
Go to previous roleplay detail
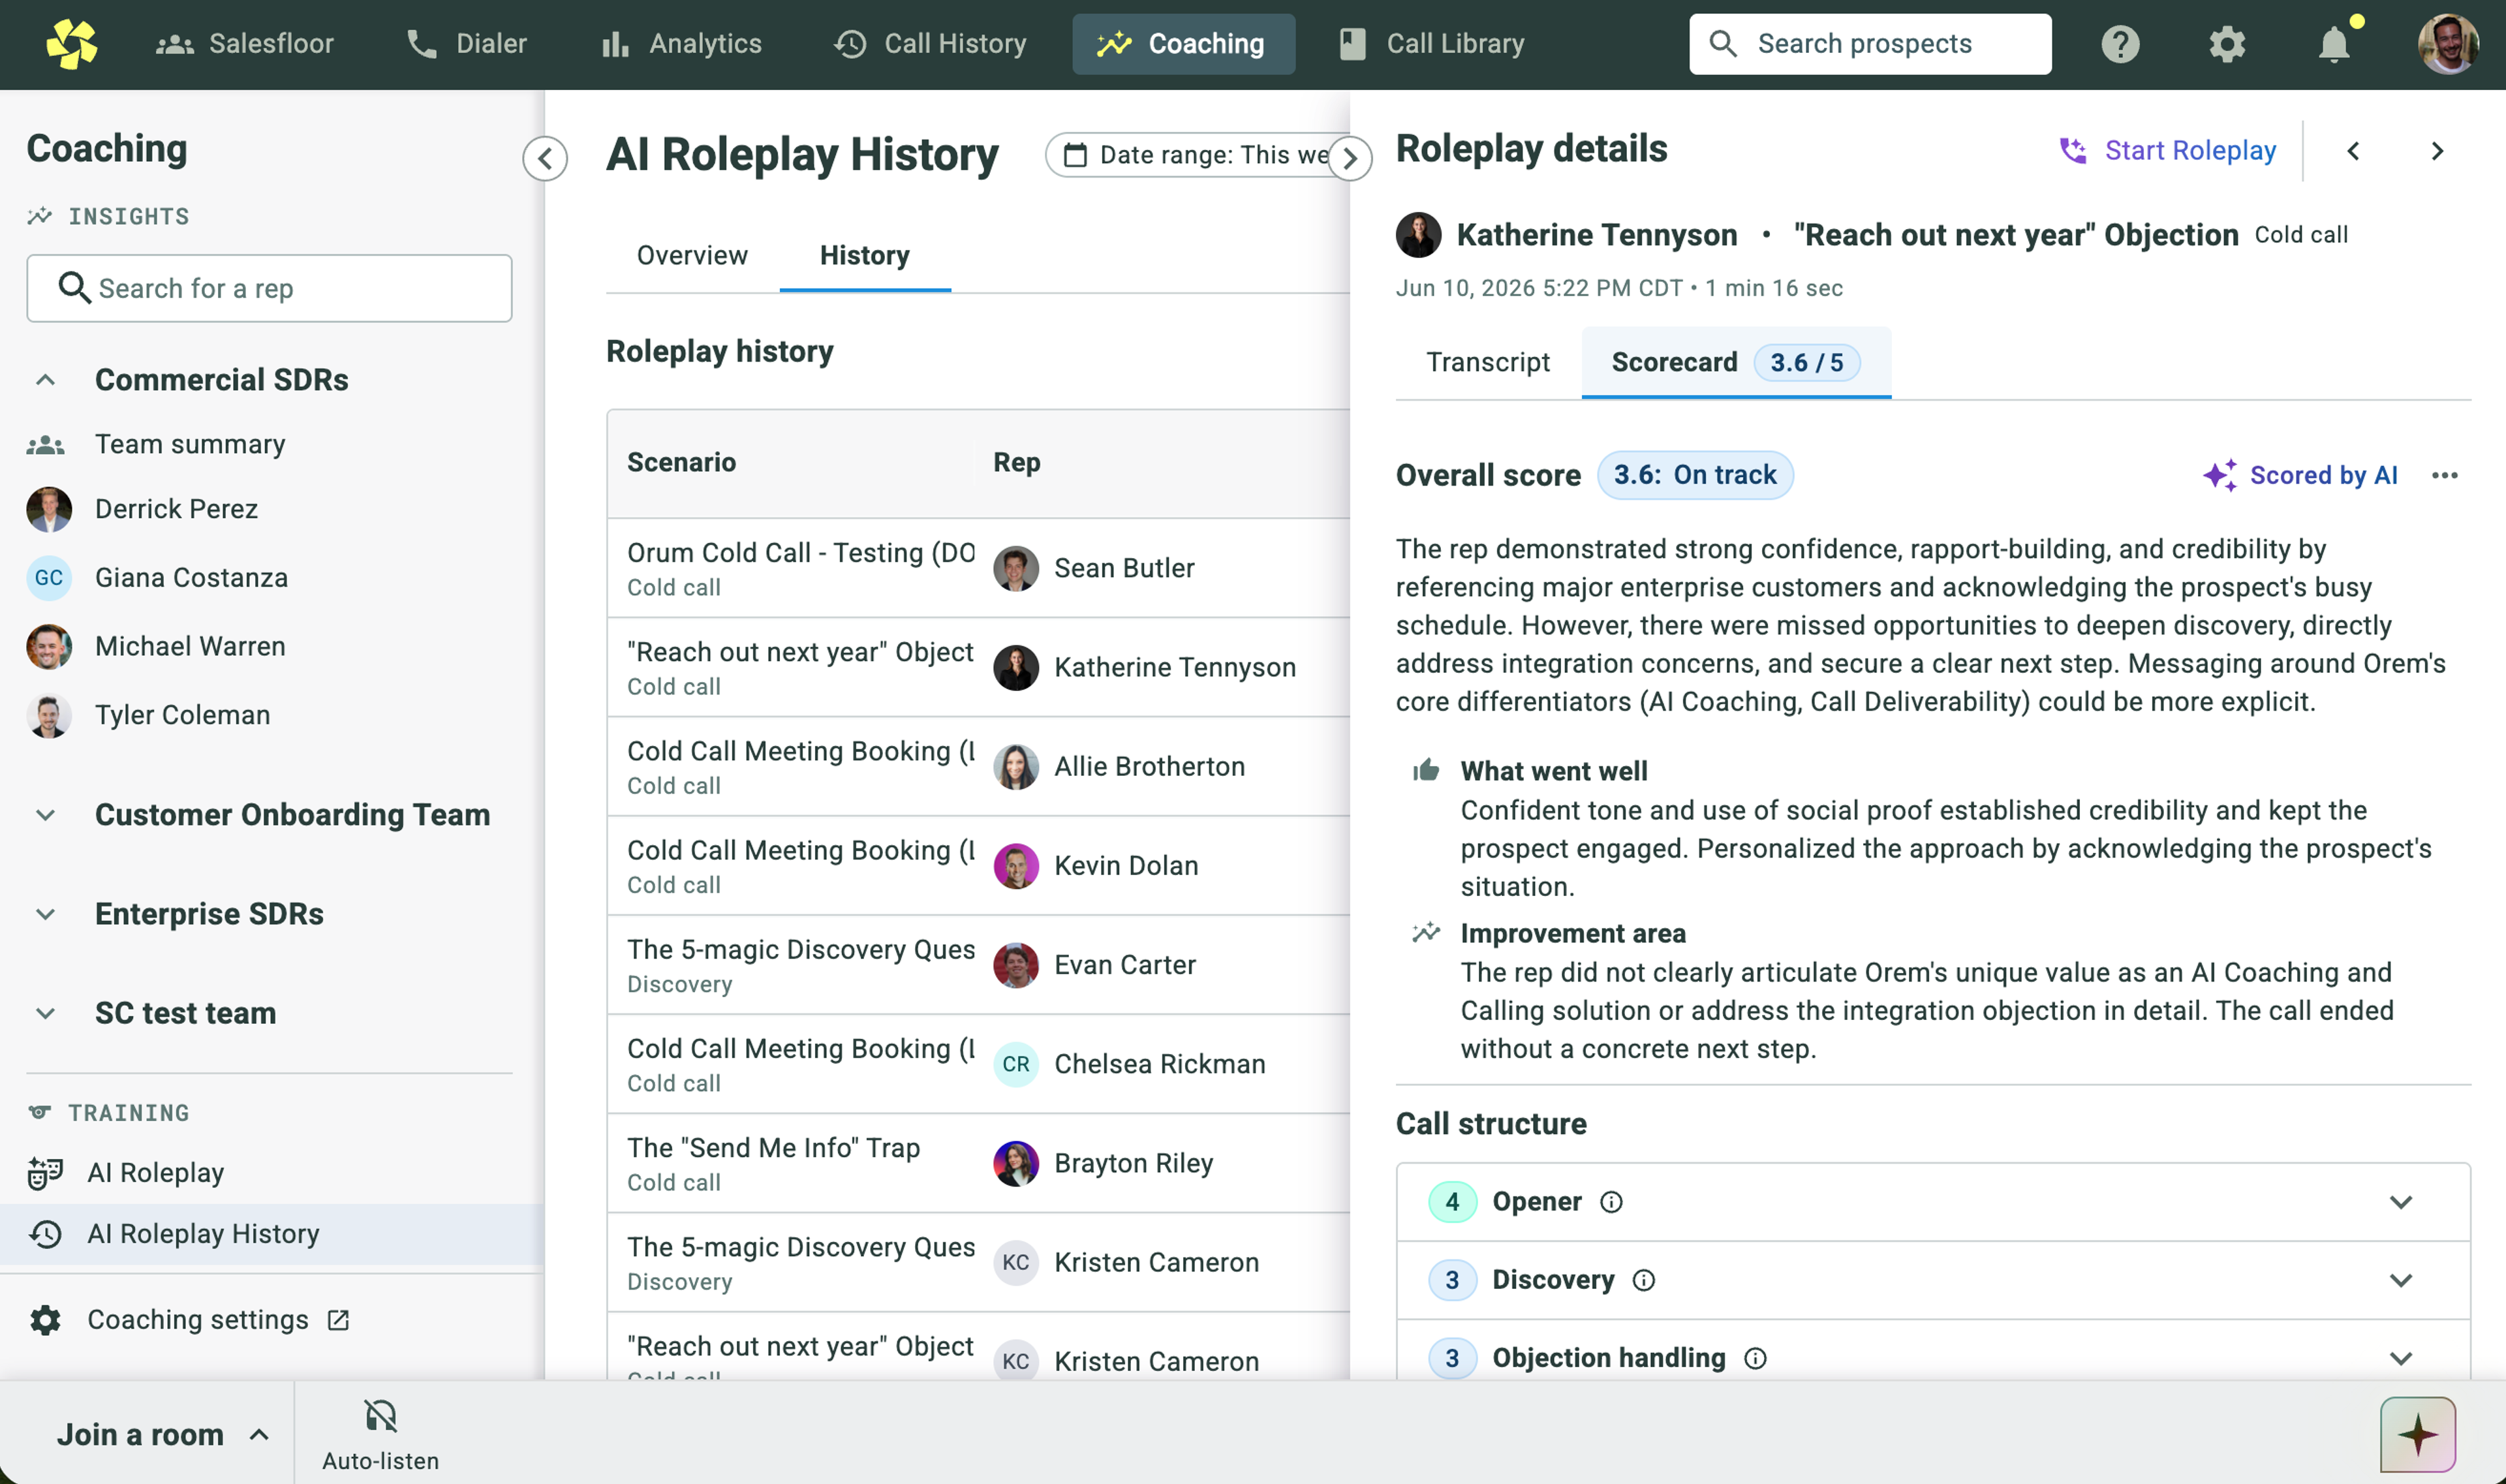click(2353, 151)
